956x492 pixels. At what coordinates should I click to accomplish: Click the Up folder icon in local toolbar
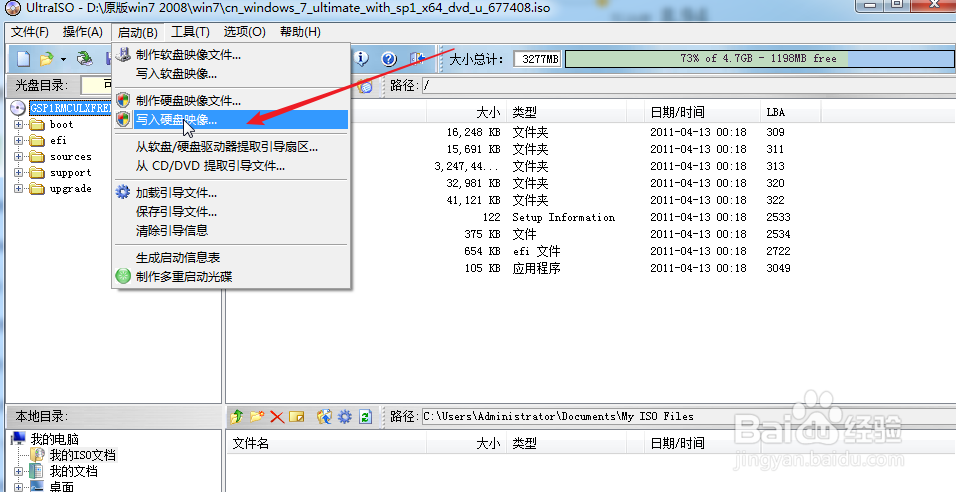(237, 416)
